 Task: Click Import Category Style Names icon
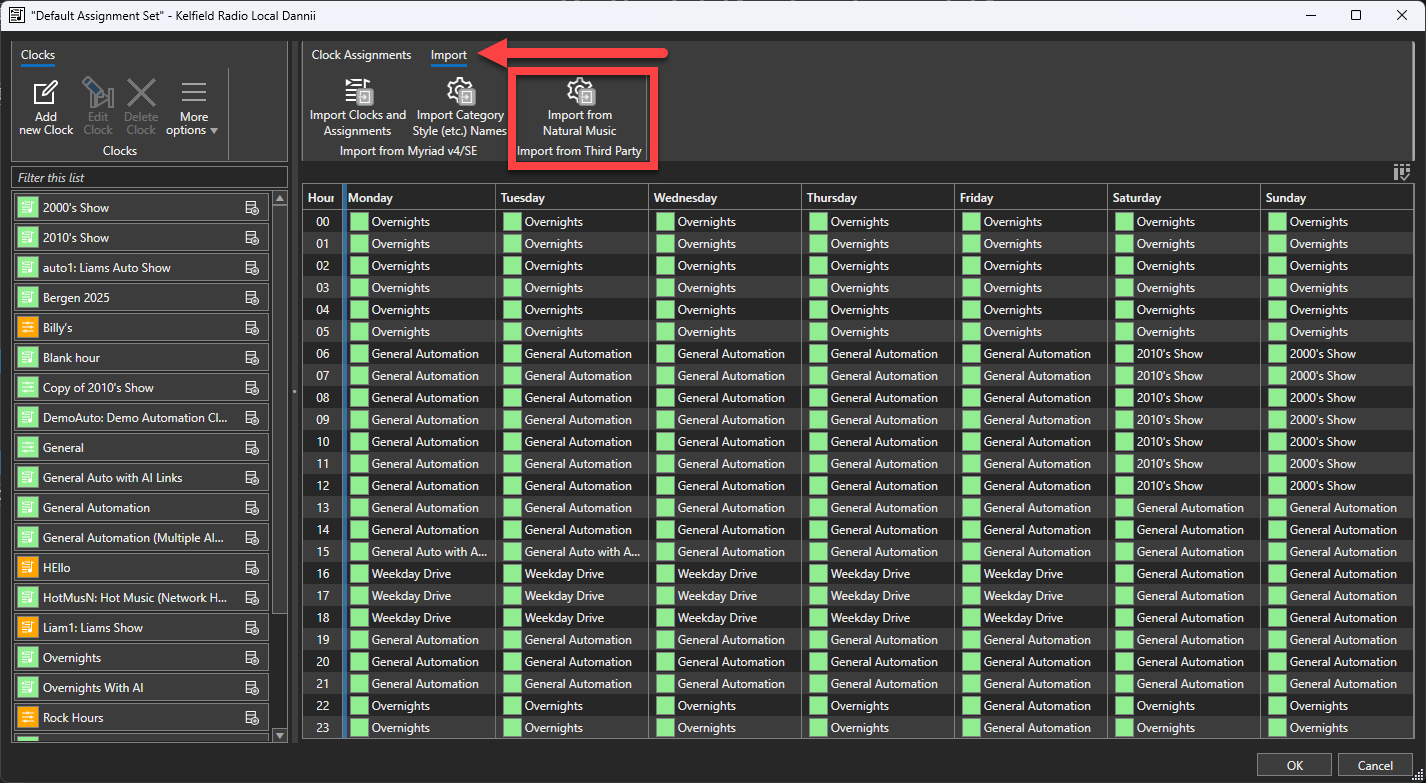(459, 92)
